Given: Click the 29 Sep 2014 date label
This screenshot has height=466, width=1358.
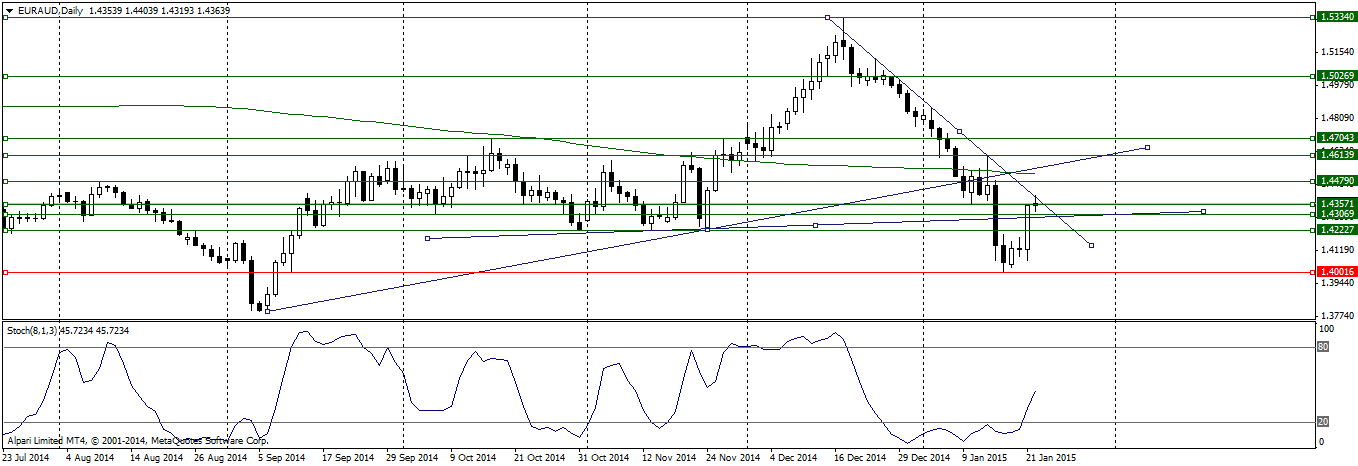Looking at the screenshot, I should (x=412, y=458).
